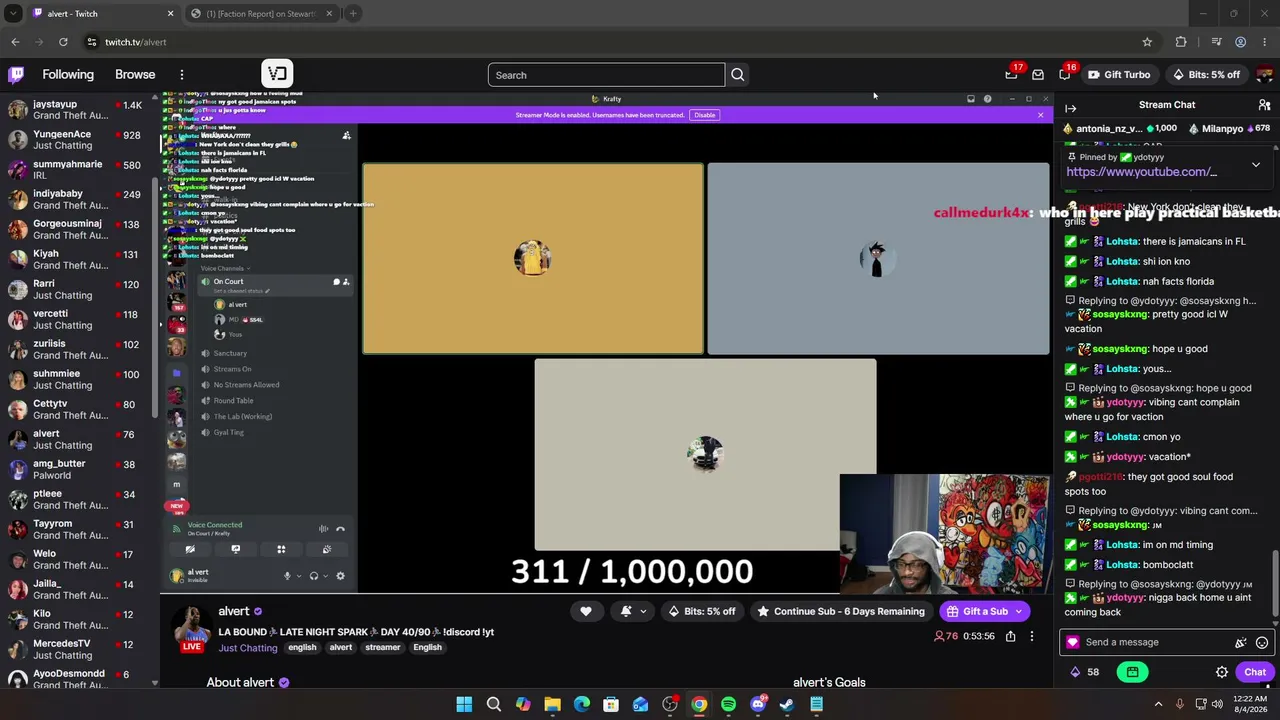Focus the Twitch Search field
This screenshot has width=1280, height=720.
coord(606,75)
